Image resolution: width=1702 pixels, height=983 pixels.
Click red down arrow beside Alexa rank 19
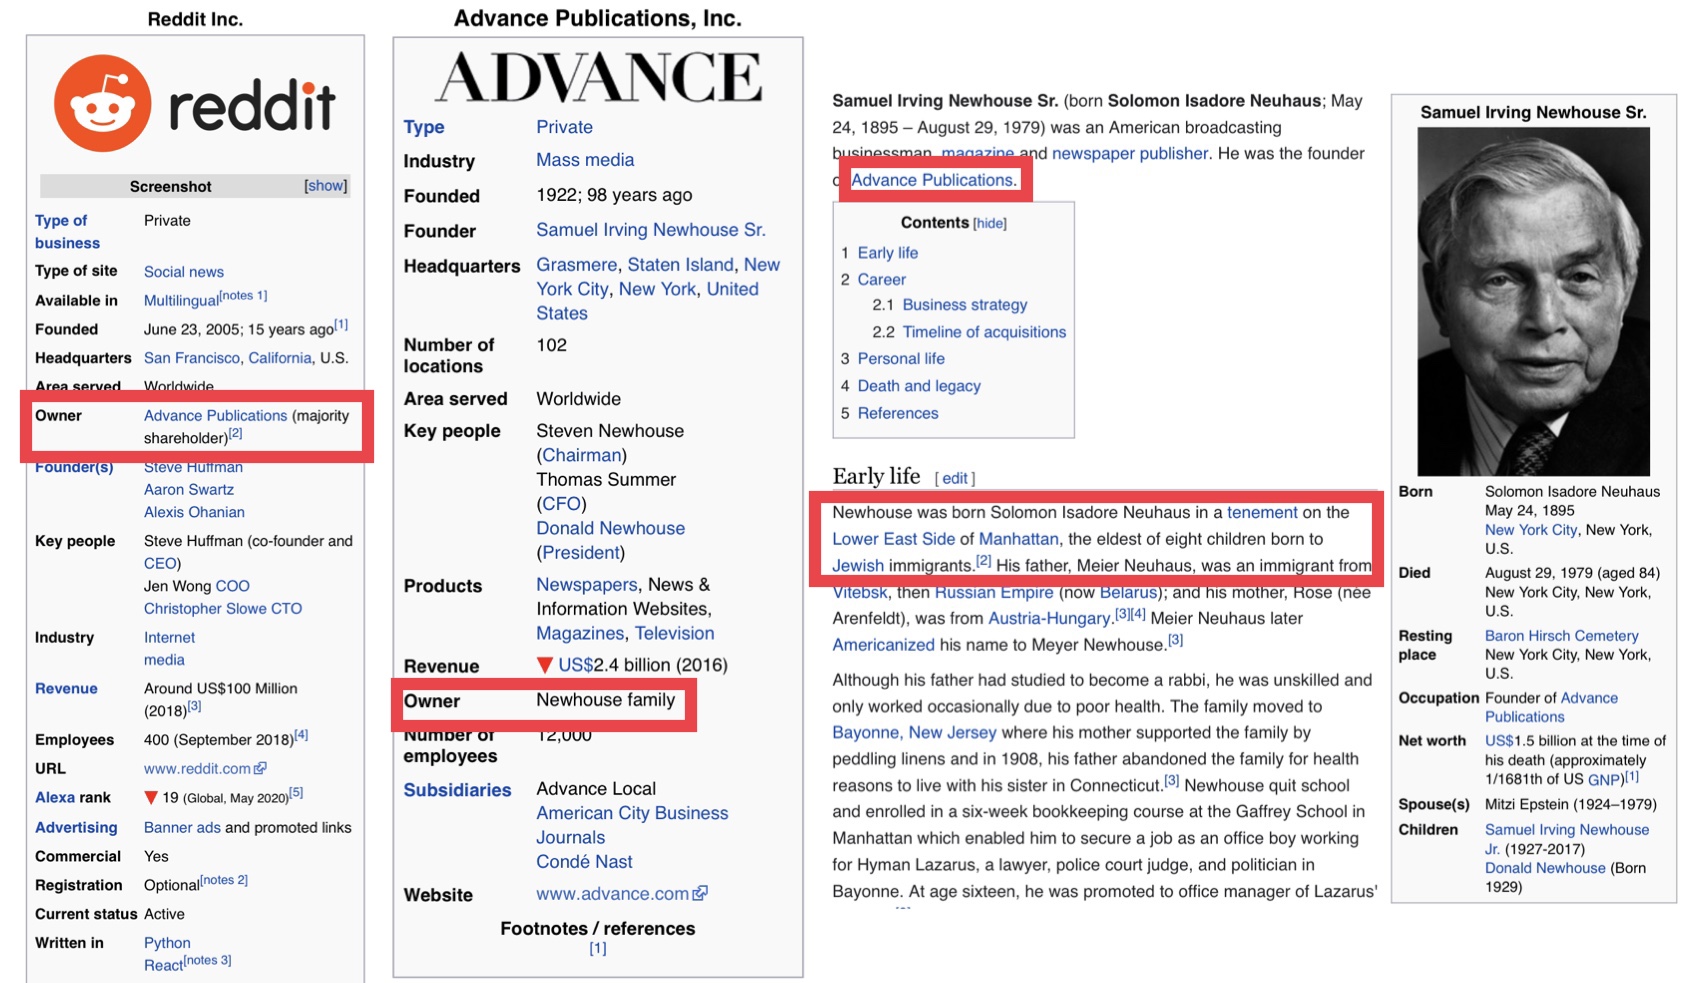coord(151,797)
